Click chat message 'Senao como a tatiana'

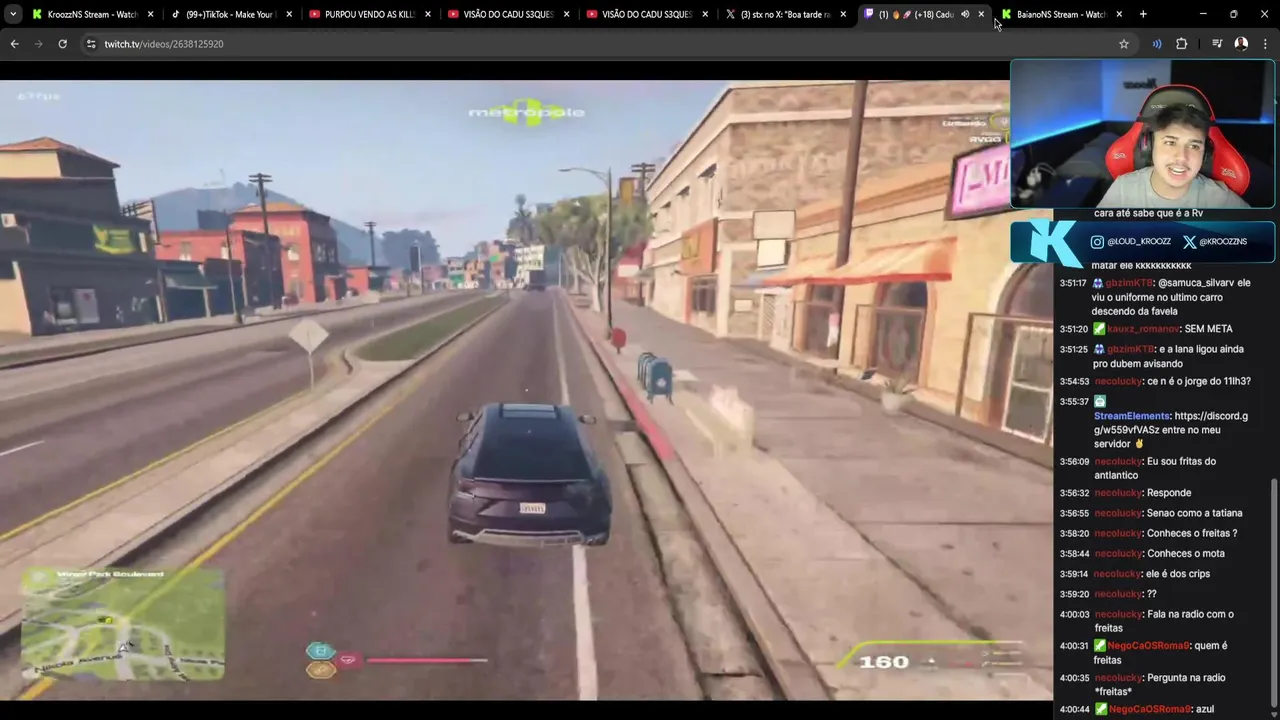coord(1194,513)
